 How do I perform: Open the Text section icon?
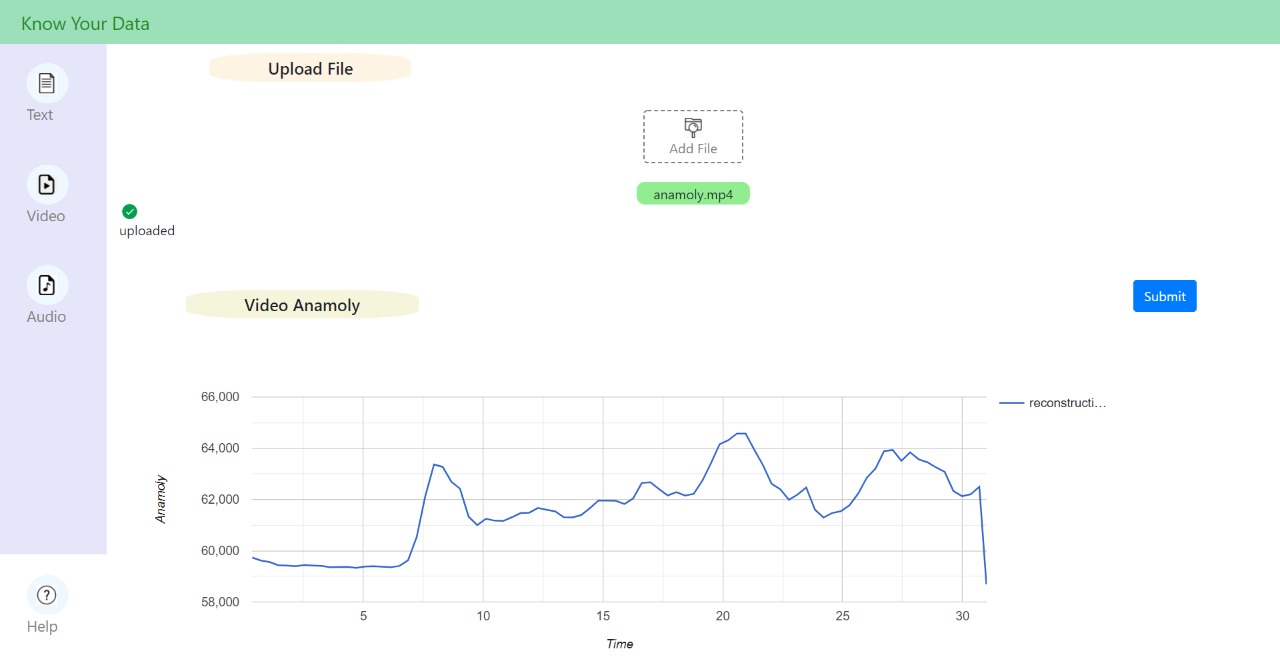[x=47, y=83]
